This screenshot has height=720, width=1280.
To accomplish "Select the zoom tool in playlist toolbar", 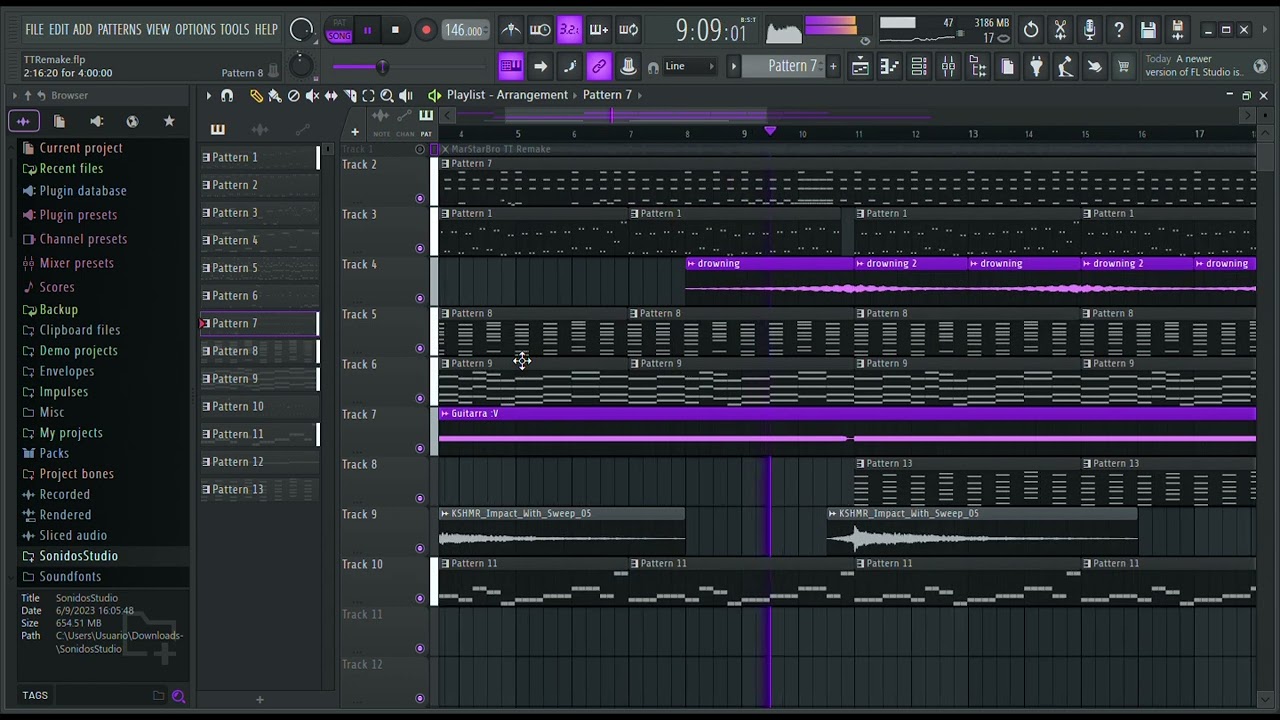I will pyautogui.click(x=387, y=95).
